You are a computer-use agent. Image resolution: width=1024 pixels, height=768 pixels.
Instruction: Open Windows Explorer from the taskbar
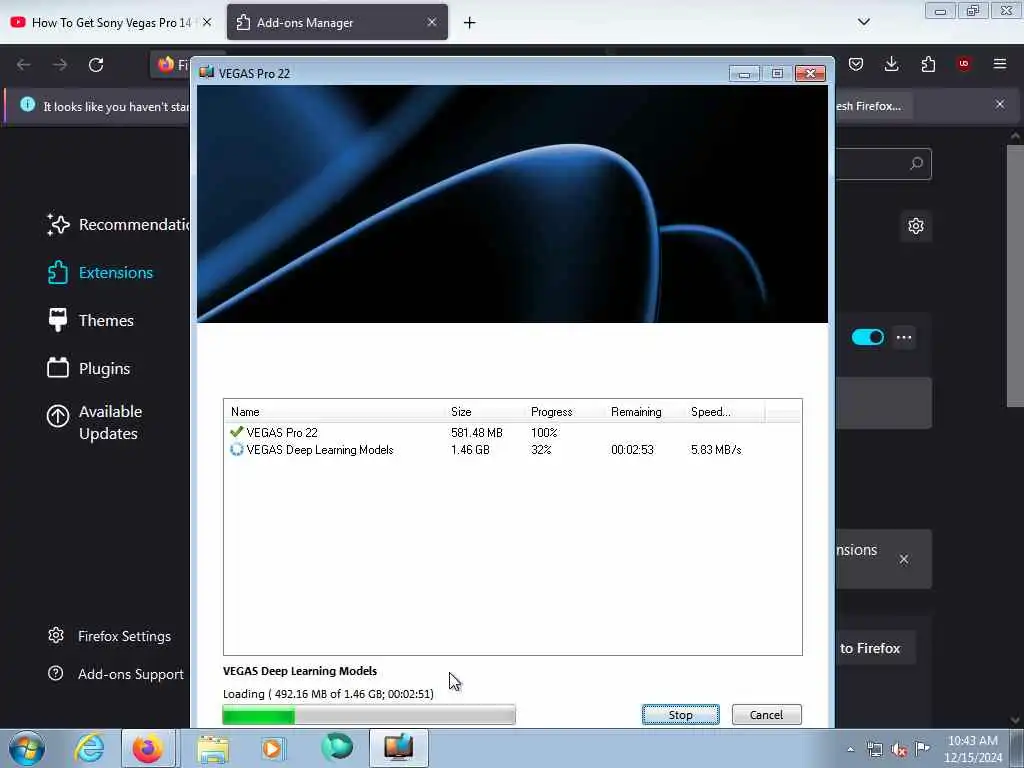tap(213, 748)
